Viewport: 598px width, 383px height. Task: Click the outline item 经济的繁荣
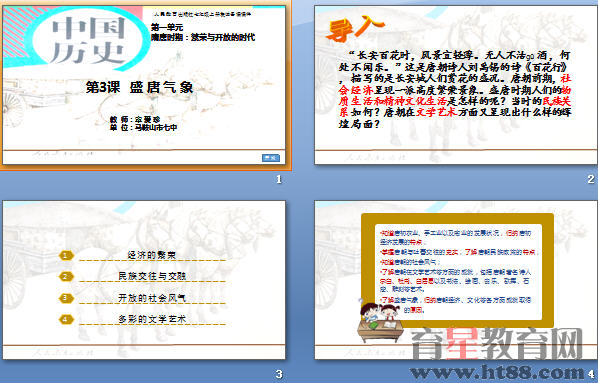click(x=152, y=255)
